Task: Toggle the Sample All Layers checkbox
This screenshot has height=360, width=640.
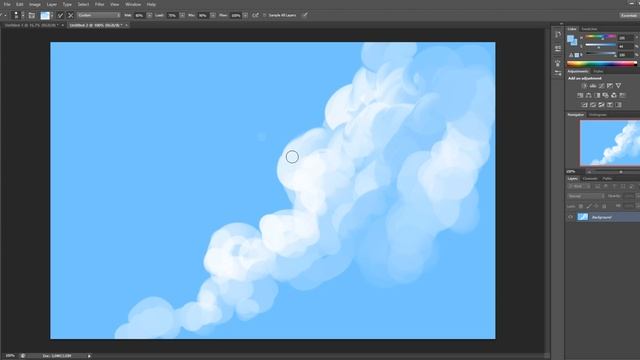Action: pos(264,15)
